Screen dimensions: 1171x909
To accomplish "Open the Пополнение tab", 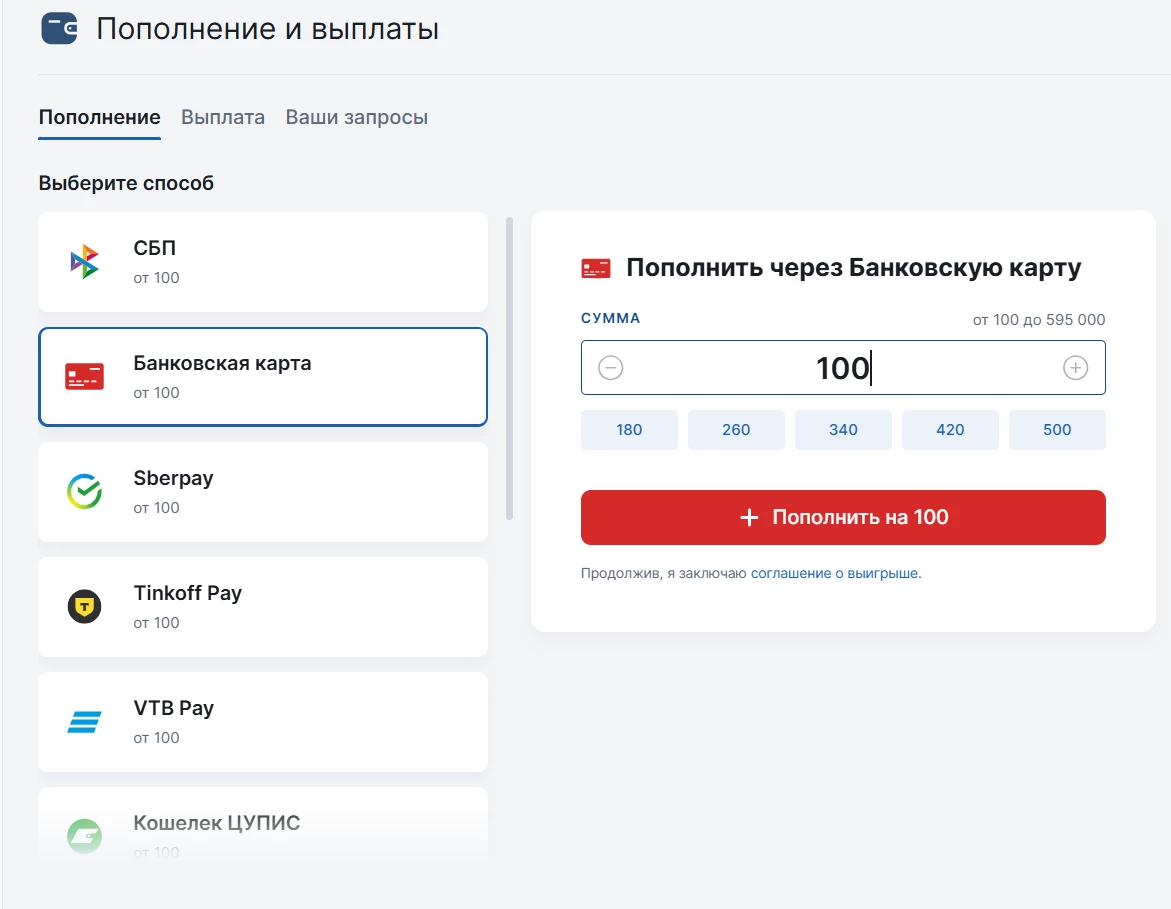I will (x=99, y=117).
